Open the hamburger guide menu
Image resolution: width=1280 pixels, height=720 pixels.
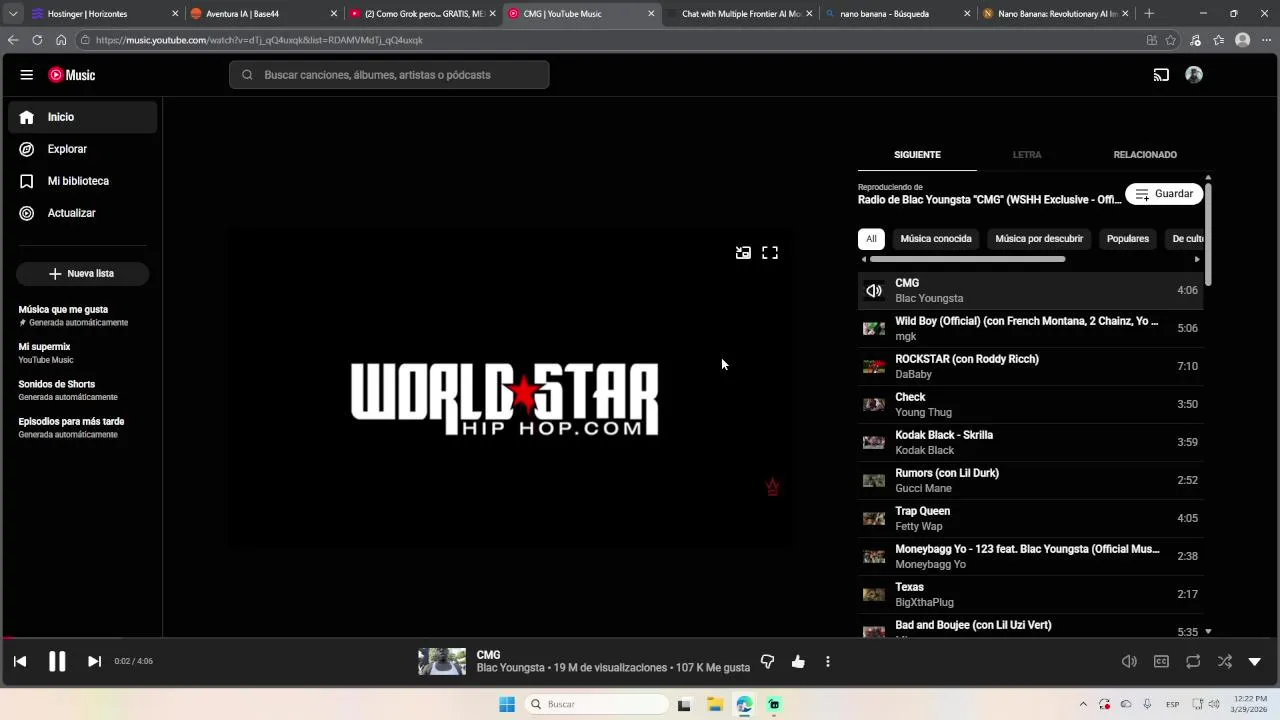pyautogui.click(x=27, y=75)
